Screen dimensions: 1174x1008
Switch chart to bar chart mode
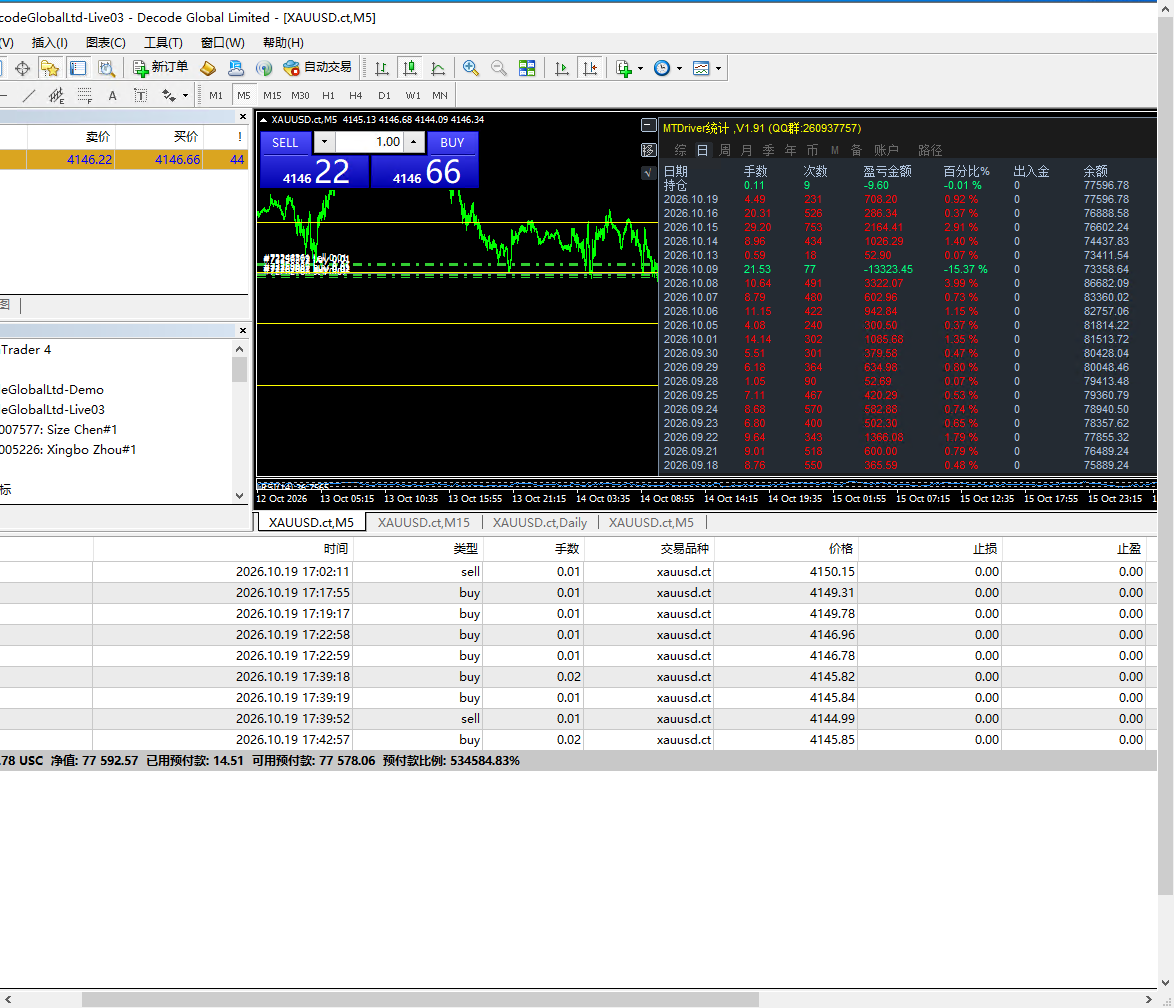382,68
